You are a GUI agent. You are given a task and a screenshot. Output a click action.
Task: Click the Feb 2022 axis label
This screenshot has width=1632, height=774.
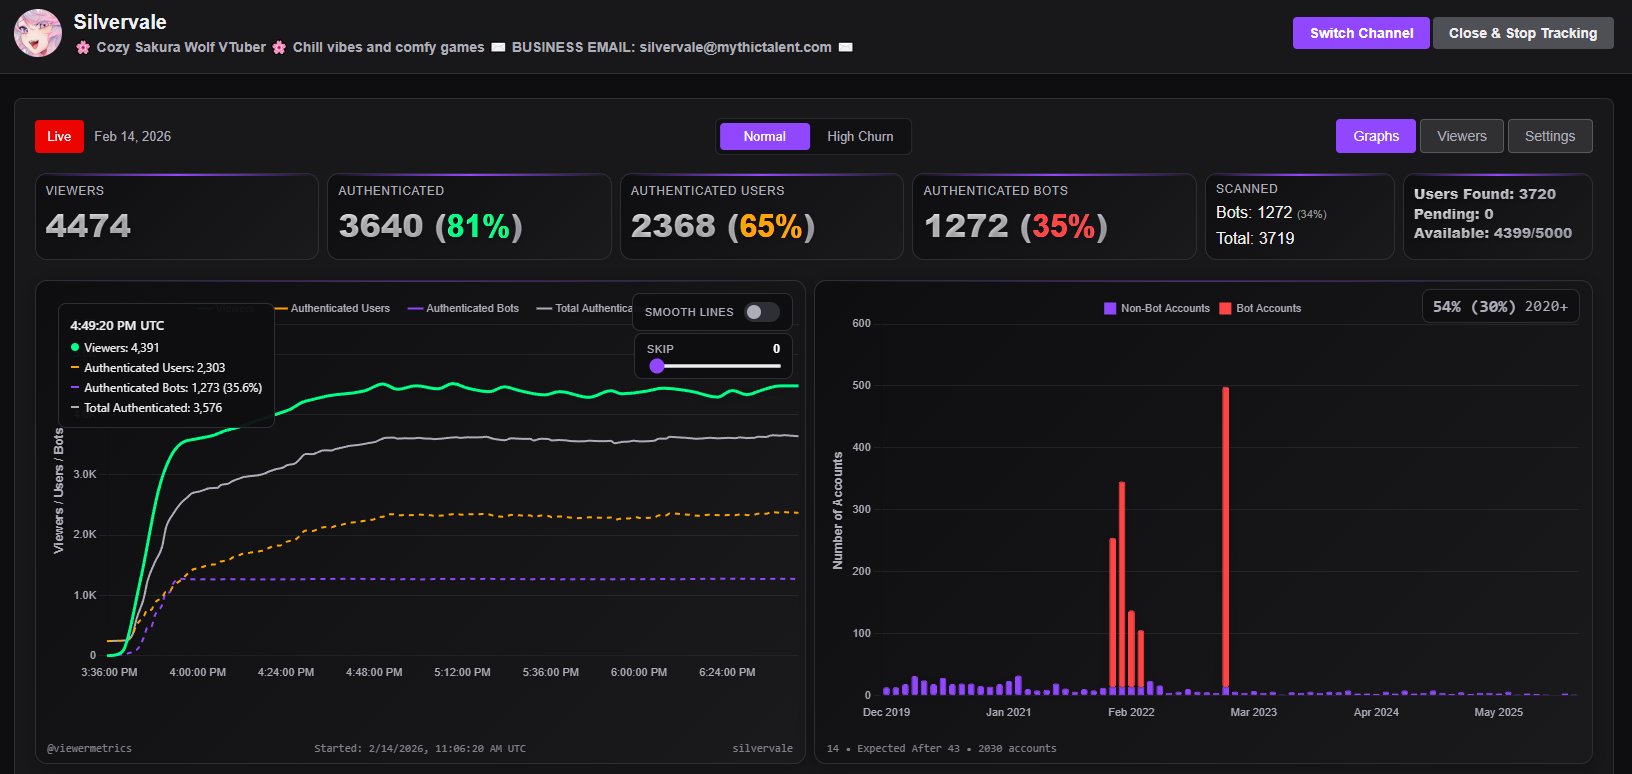pos(1131,712)
